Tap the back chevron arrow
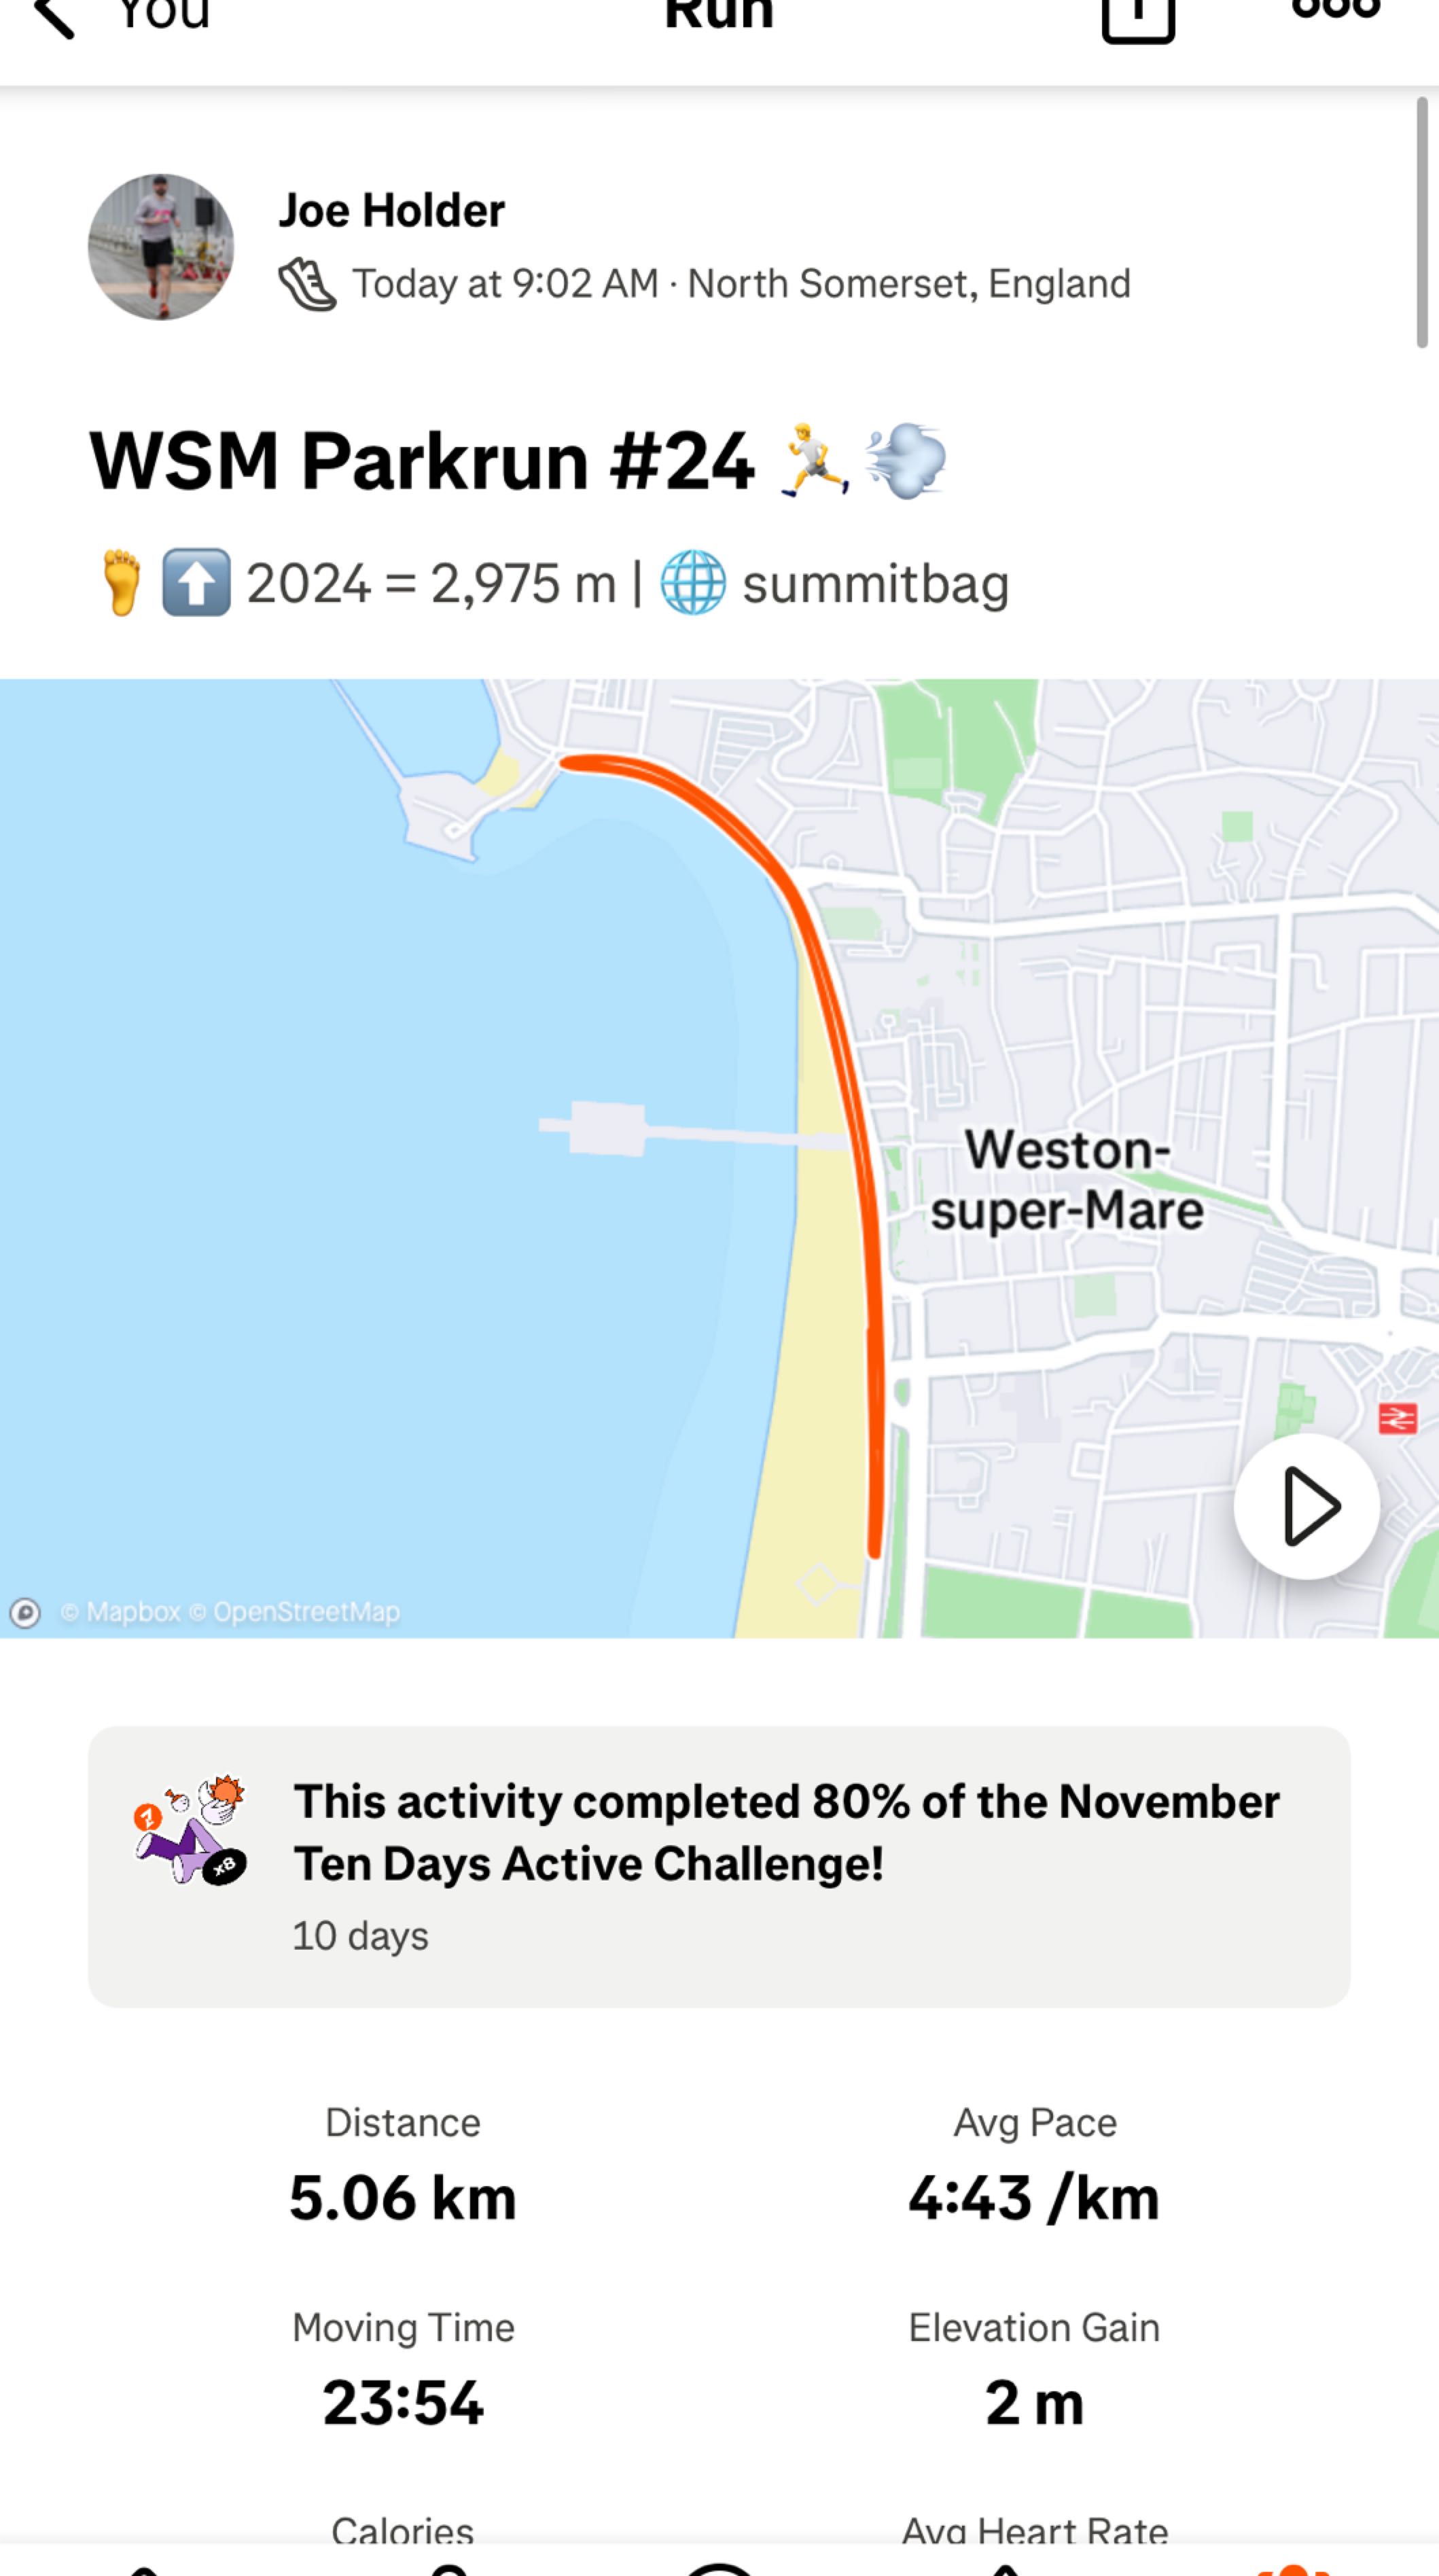This screenshot has width=1439, height=2576. tap(54, 17)
